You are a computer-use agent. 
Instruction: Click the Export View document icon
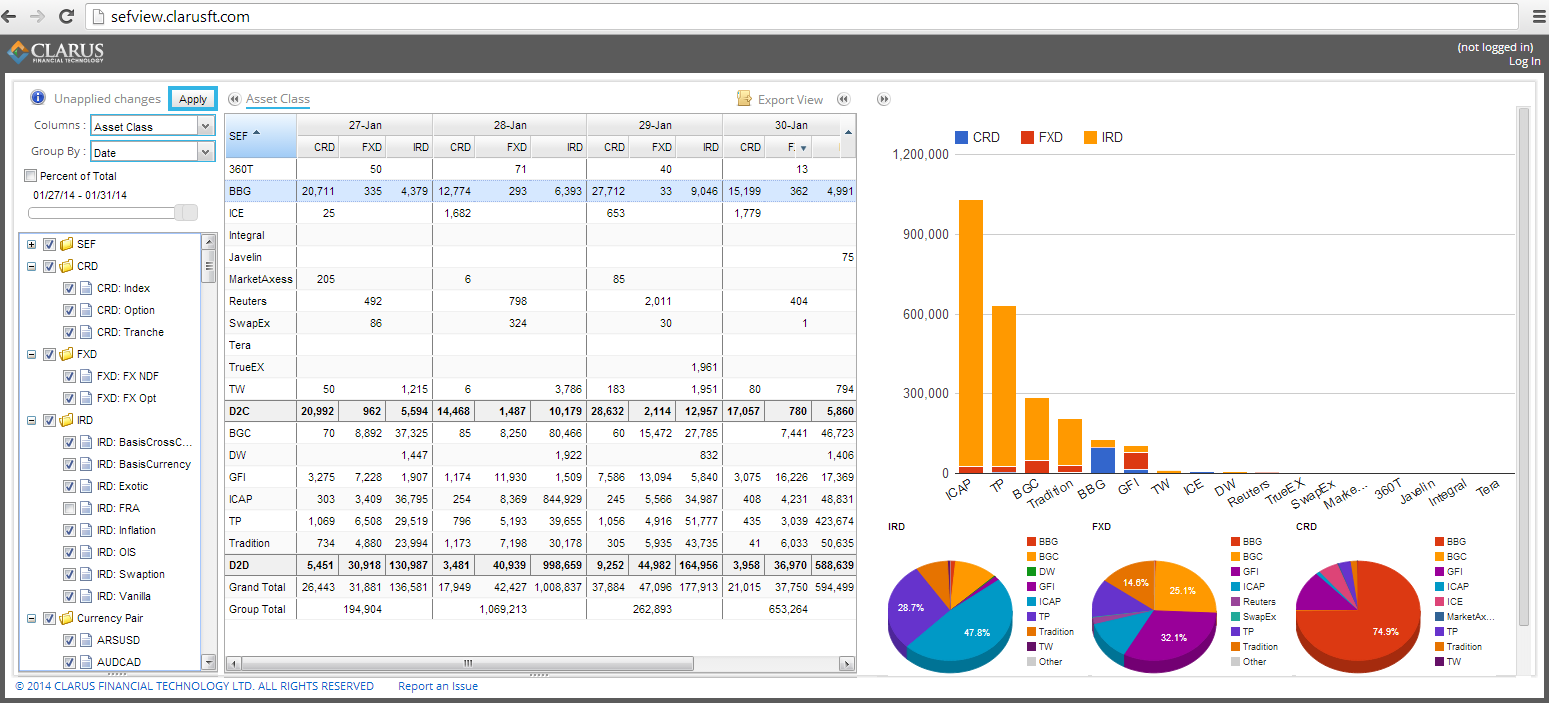point(744,99)
